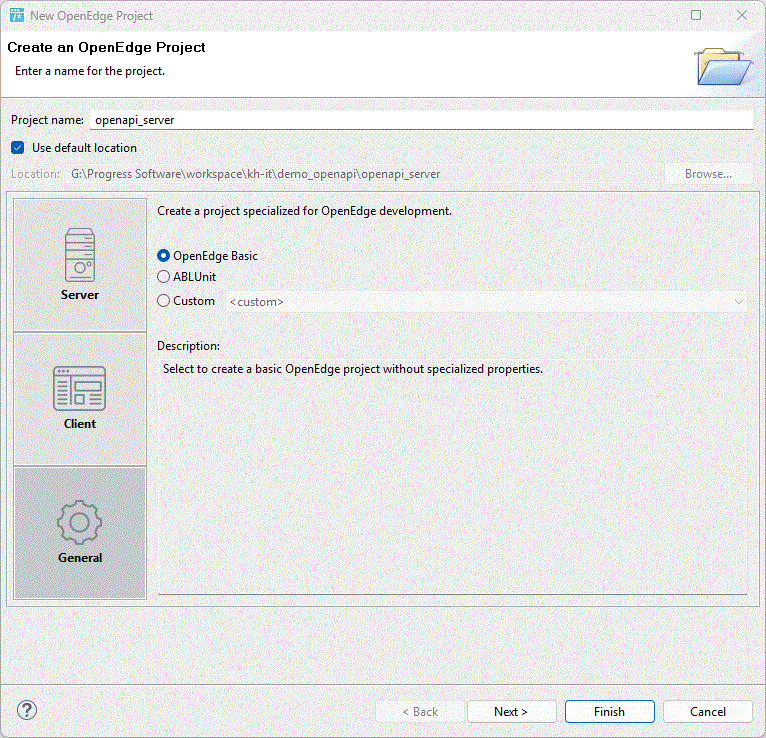Cancel the new project wizard
766x738 pixels.
(707, 712)
